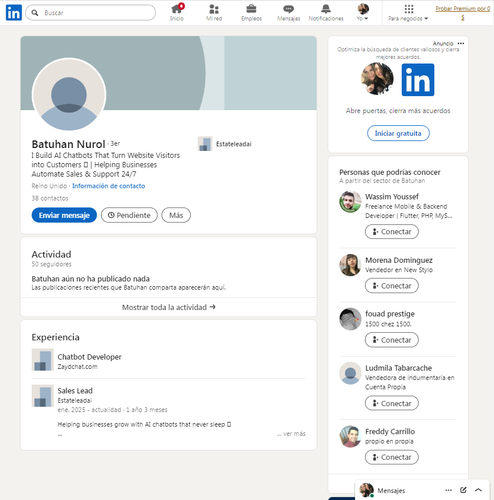Click Mostrar toda la actividad
Viewport: 494px width, 500px height.
tap(169, 307)
